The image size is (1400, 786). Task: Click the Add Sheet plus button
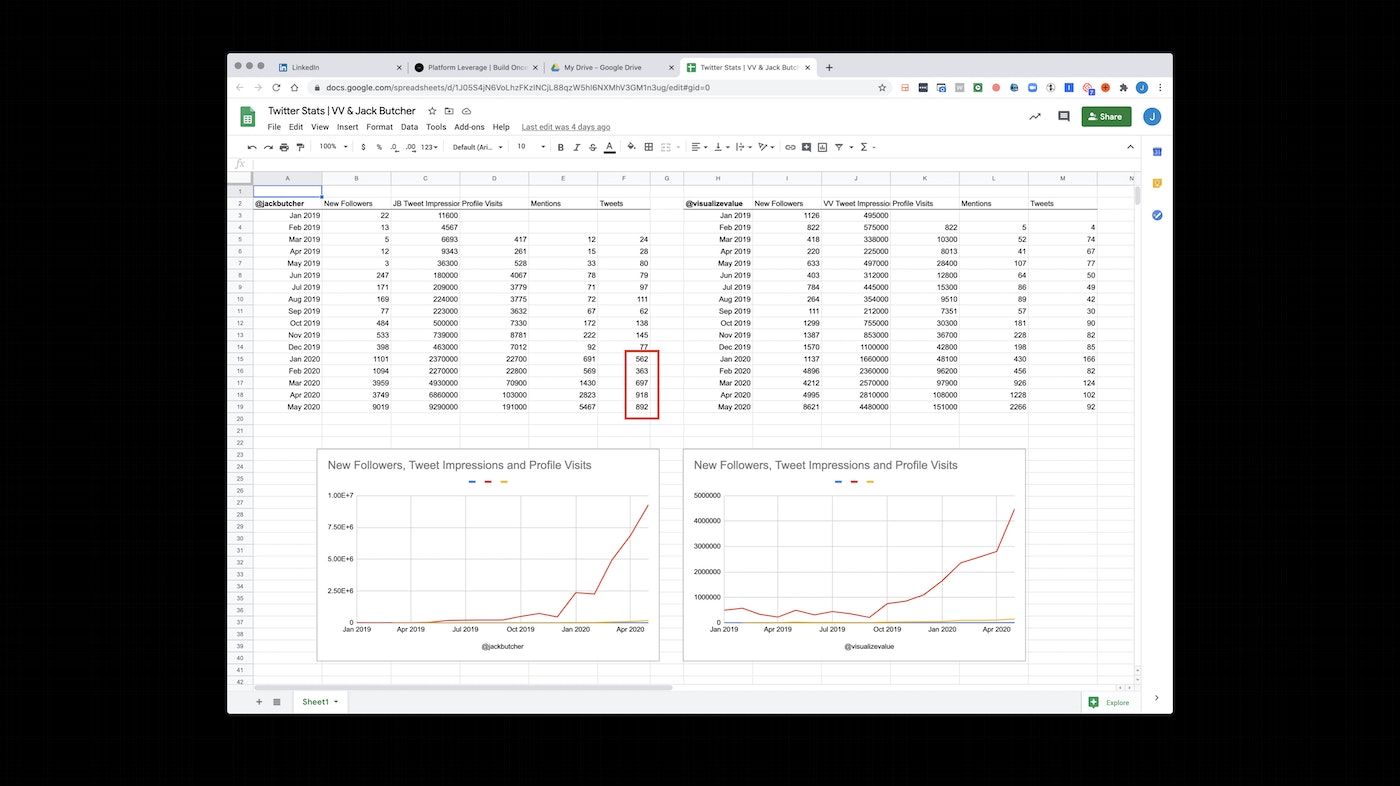coord(259,702)
